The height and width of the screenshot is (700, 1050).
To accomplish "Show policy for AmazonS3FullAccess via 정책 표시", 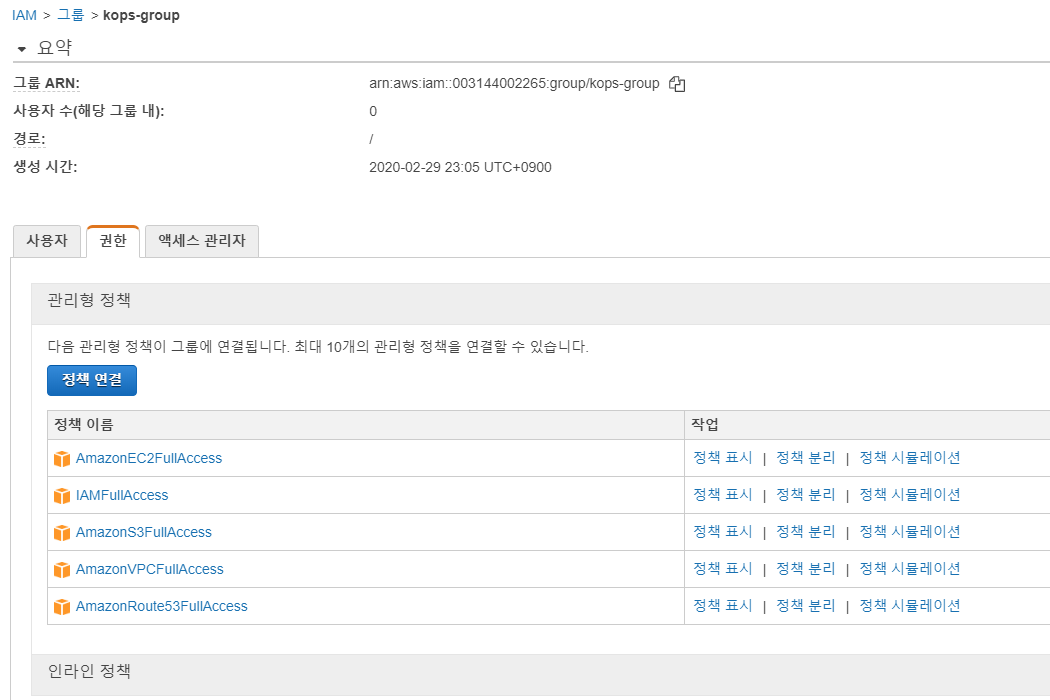I will point(723,531).
